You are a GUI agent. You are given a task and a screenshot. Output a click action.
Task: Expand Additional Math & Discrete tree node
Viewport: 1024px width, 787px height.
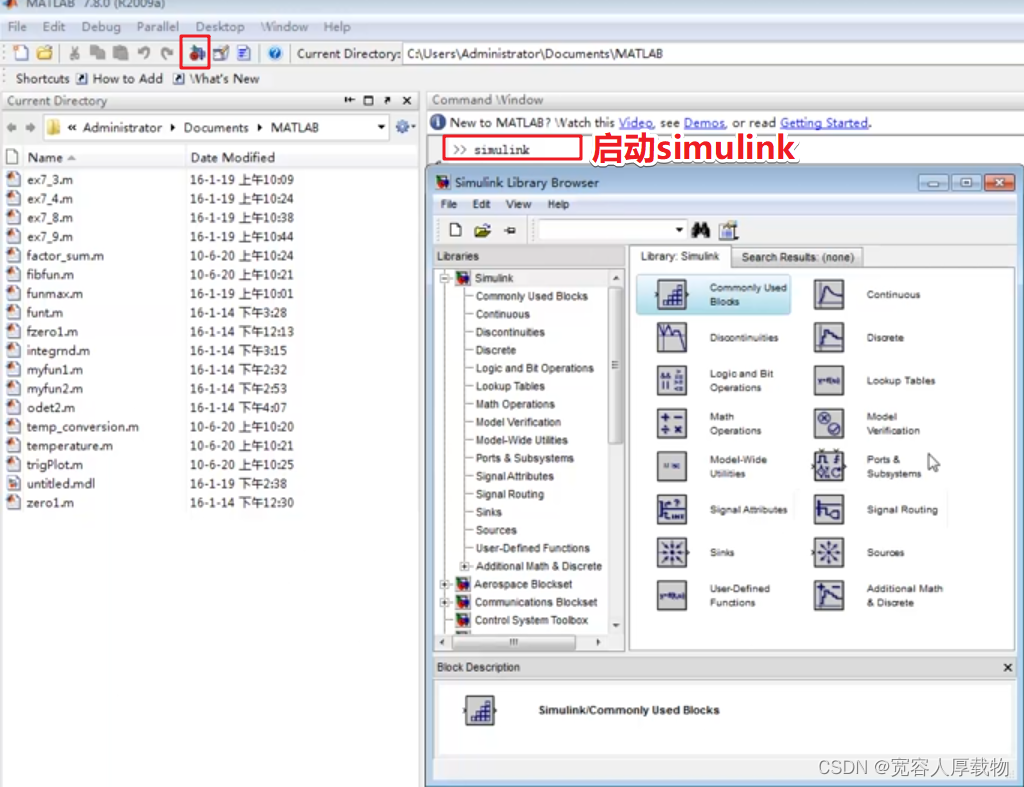pos(464,566)
